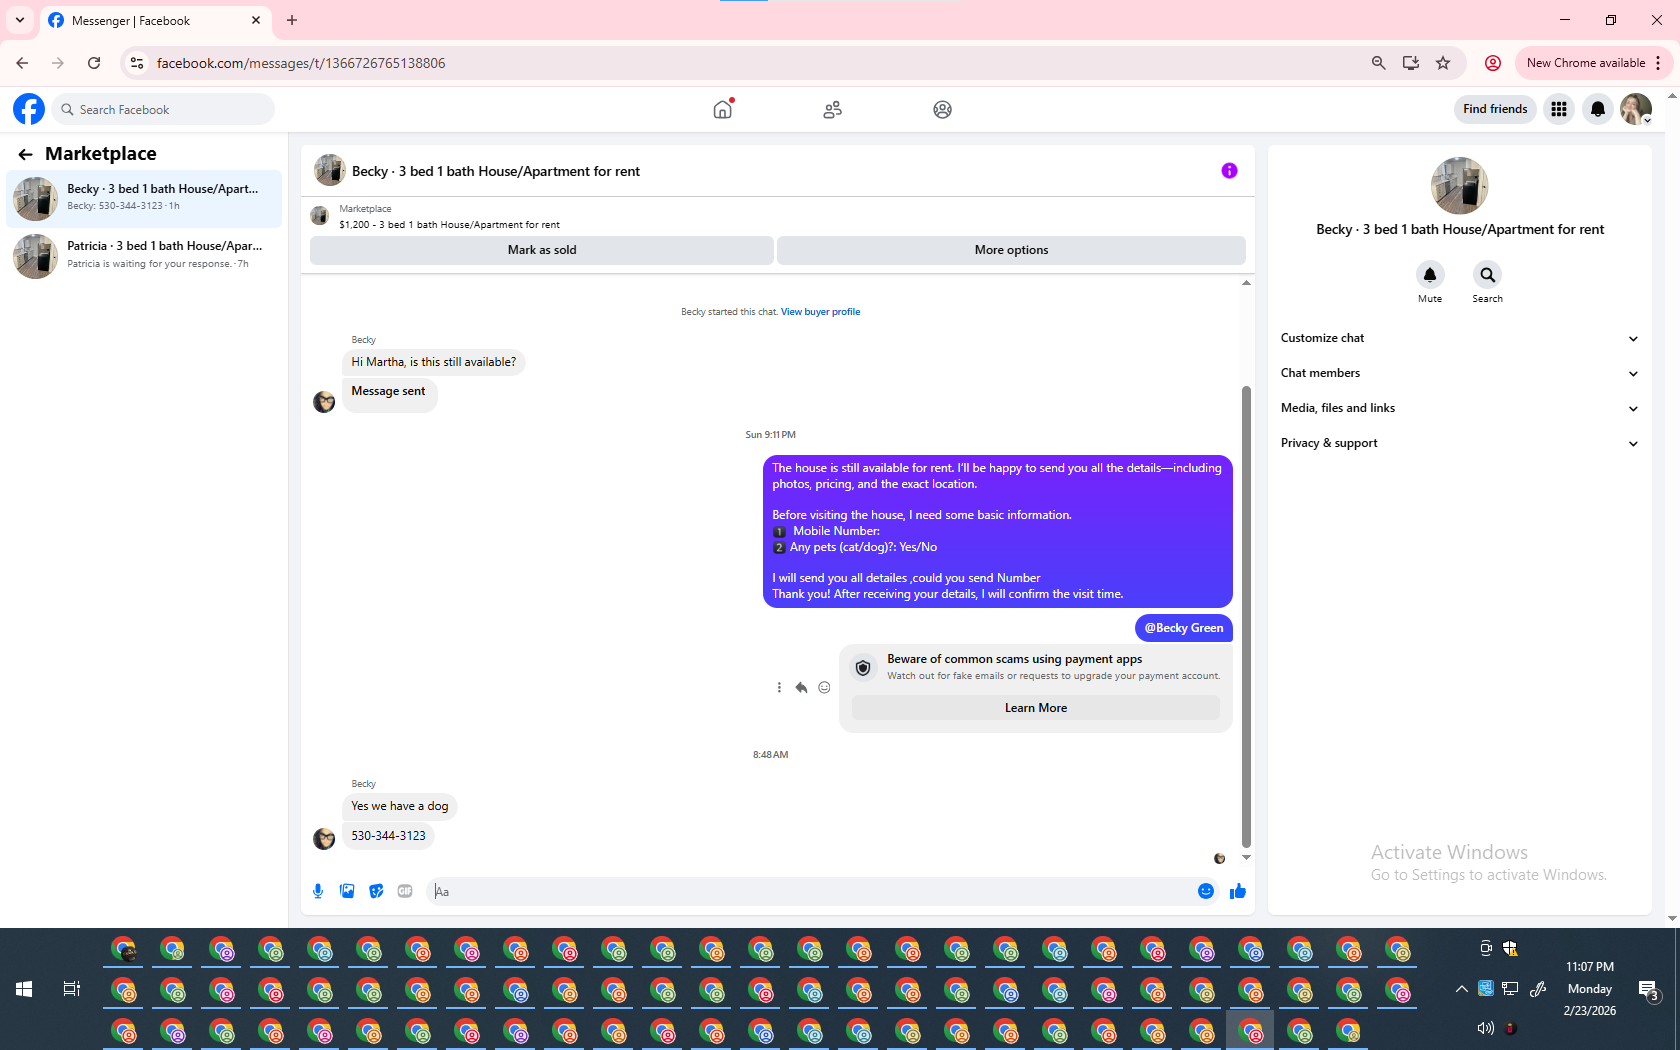Viewport: 1680px width, 1050px height.
Task: Attach a photo with image icon
Action: pyautogui.click(x=347, y=891)
